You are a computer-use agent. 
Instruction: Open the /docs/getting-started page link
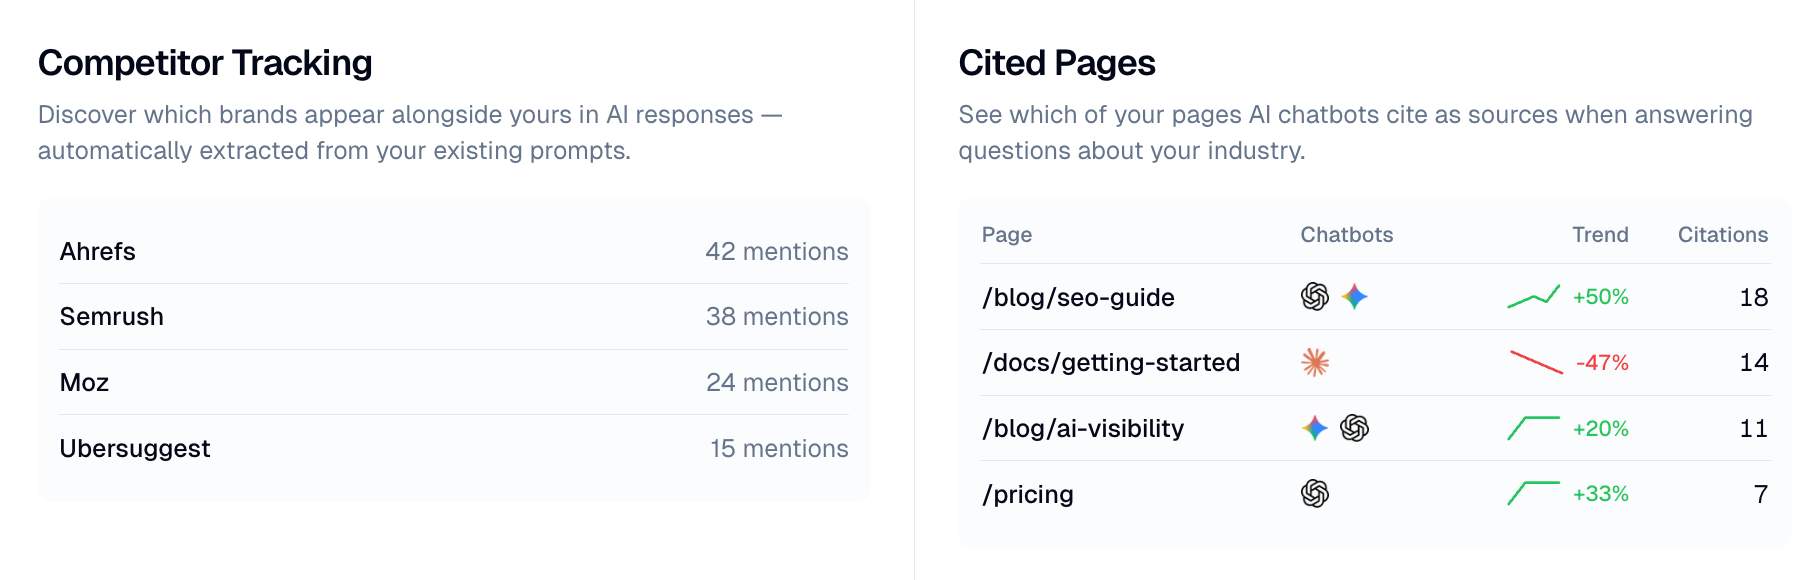pyautogui.click(x=1111, y=363)
